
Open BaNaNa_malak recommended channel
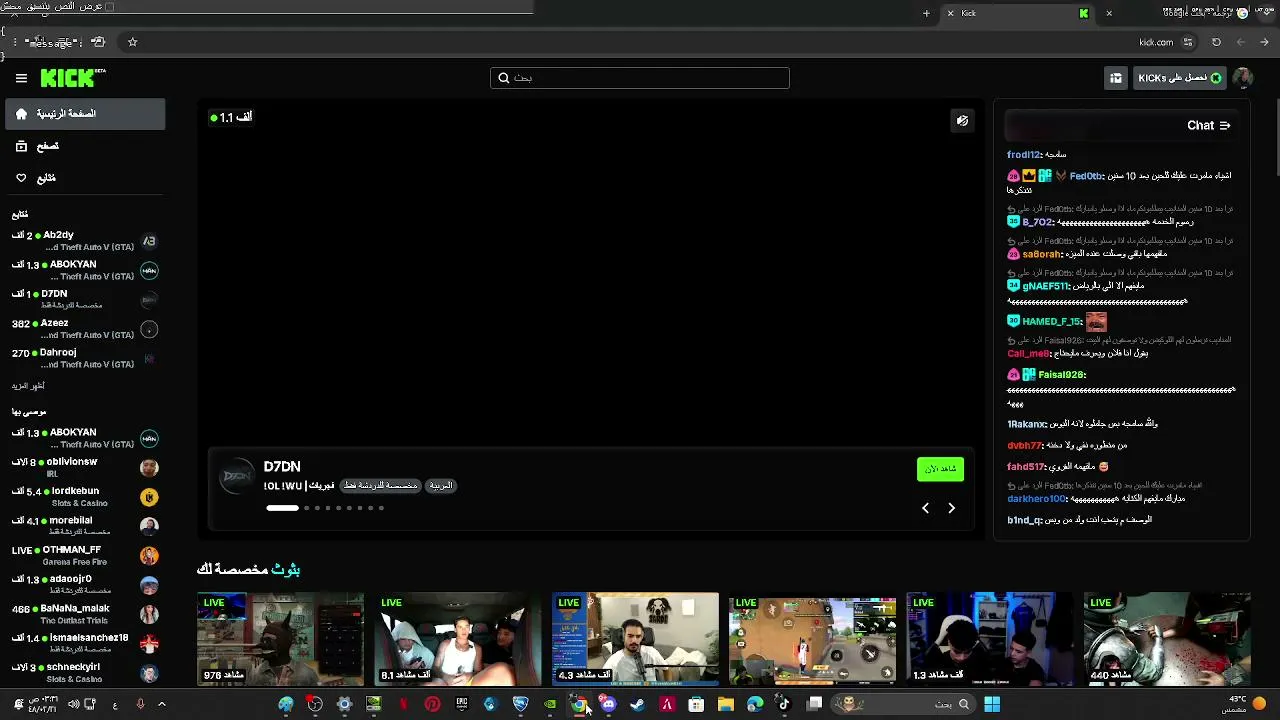tap(85, 614)
